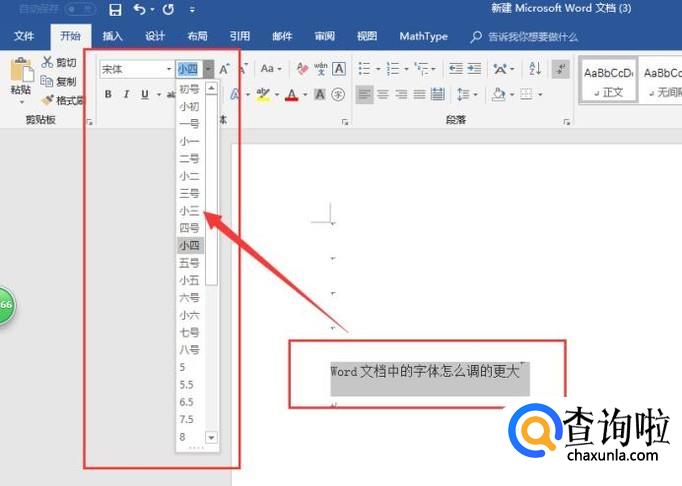
Task: Click the 宋体 font name box
Action: (131, 69)
